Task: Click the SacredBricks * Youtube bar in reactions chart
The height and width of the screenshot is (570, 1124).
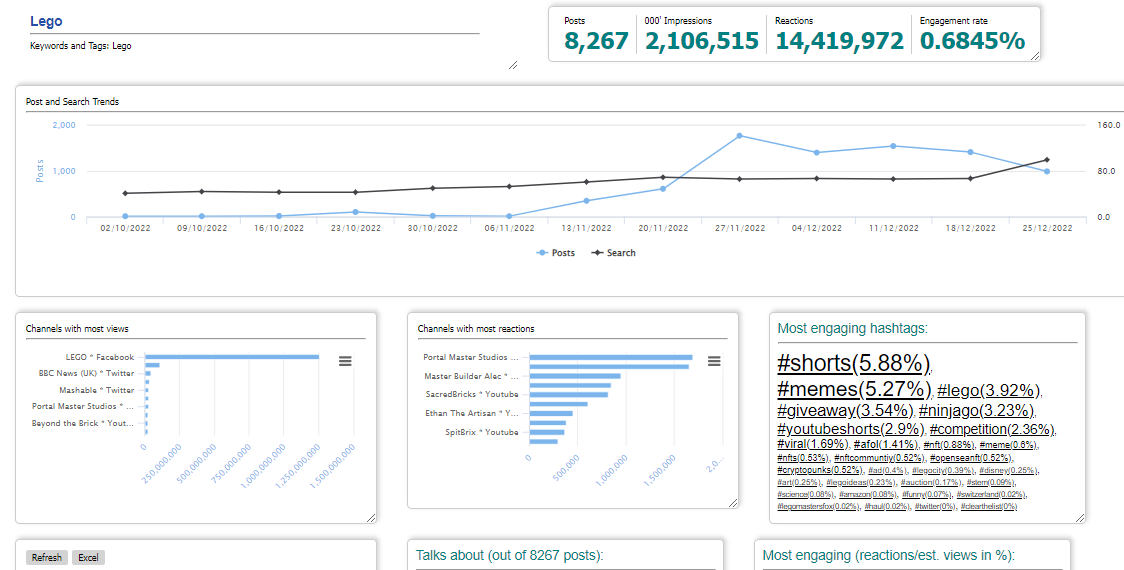Action: (568, 394)
